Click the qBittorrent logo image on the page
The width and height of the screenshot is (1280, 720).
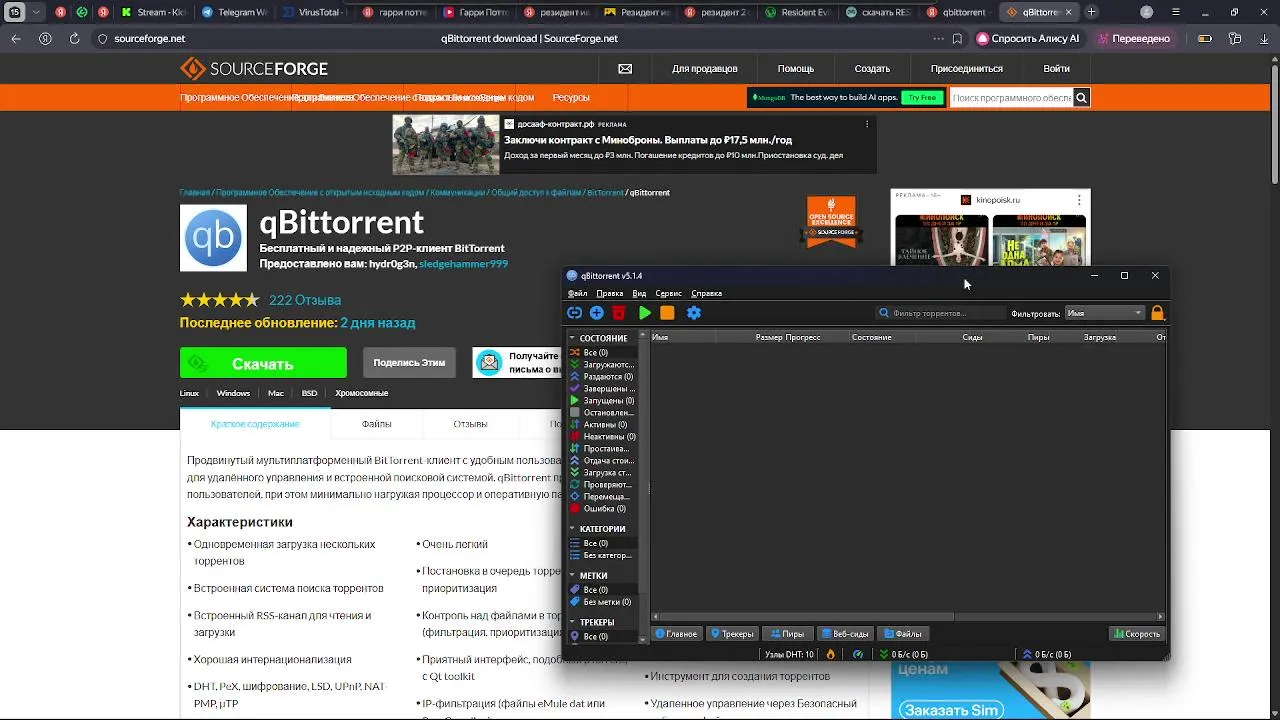pyautogui.click(x=213, y=238)
